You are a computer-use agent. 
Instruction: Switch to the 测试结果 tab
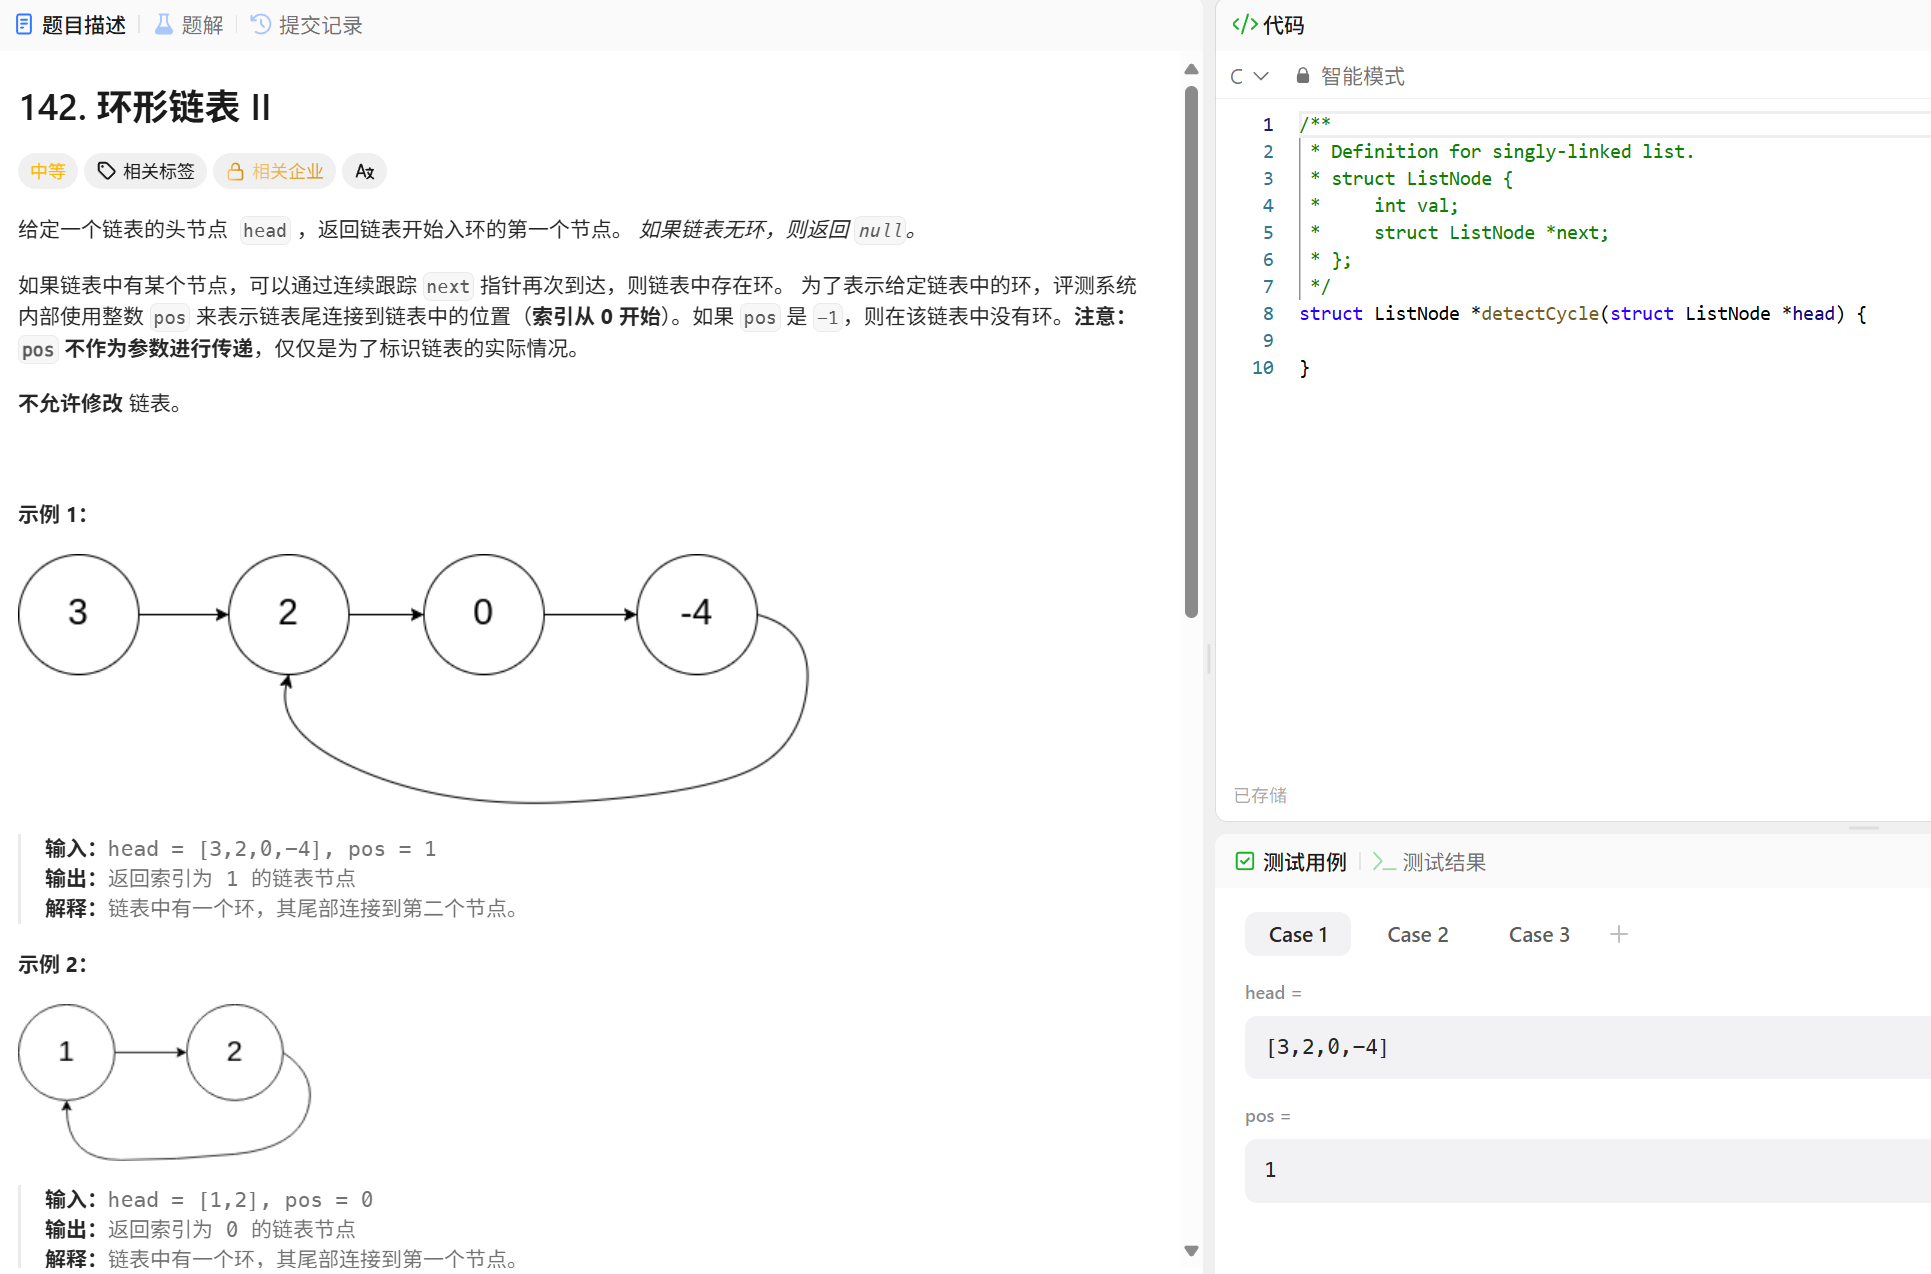1430,862
